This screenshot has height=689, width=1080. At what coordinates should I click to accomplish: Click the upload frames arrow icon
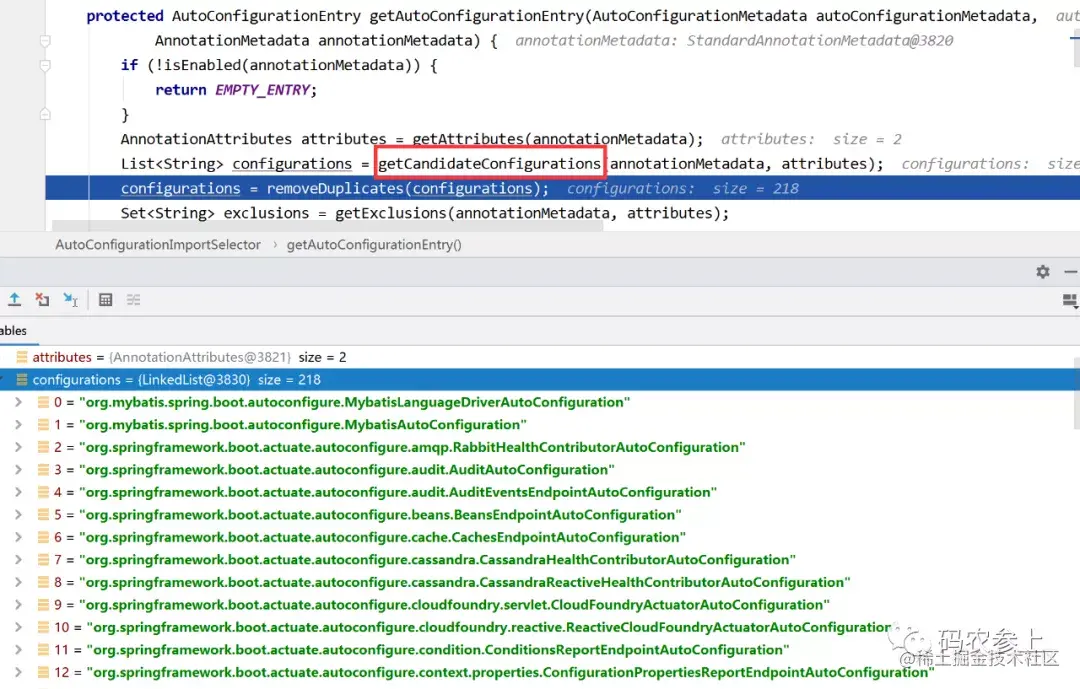(x=14, y=299)
